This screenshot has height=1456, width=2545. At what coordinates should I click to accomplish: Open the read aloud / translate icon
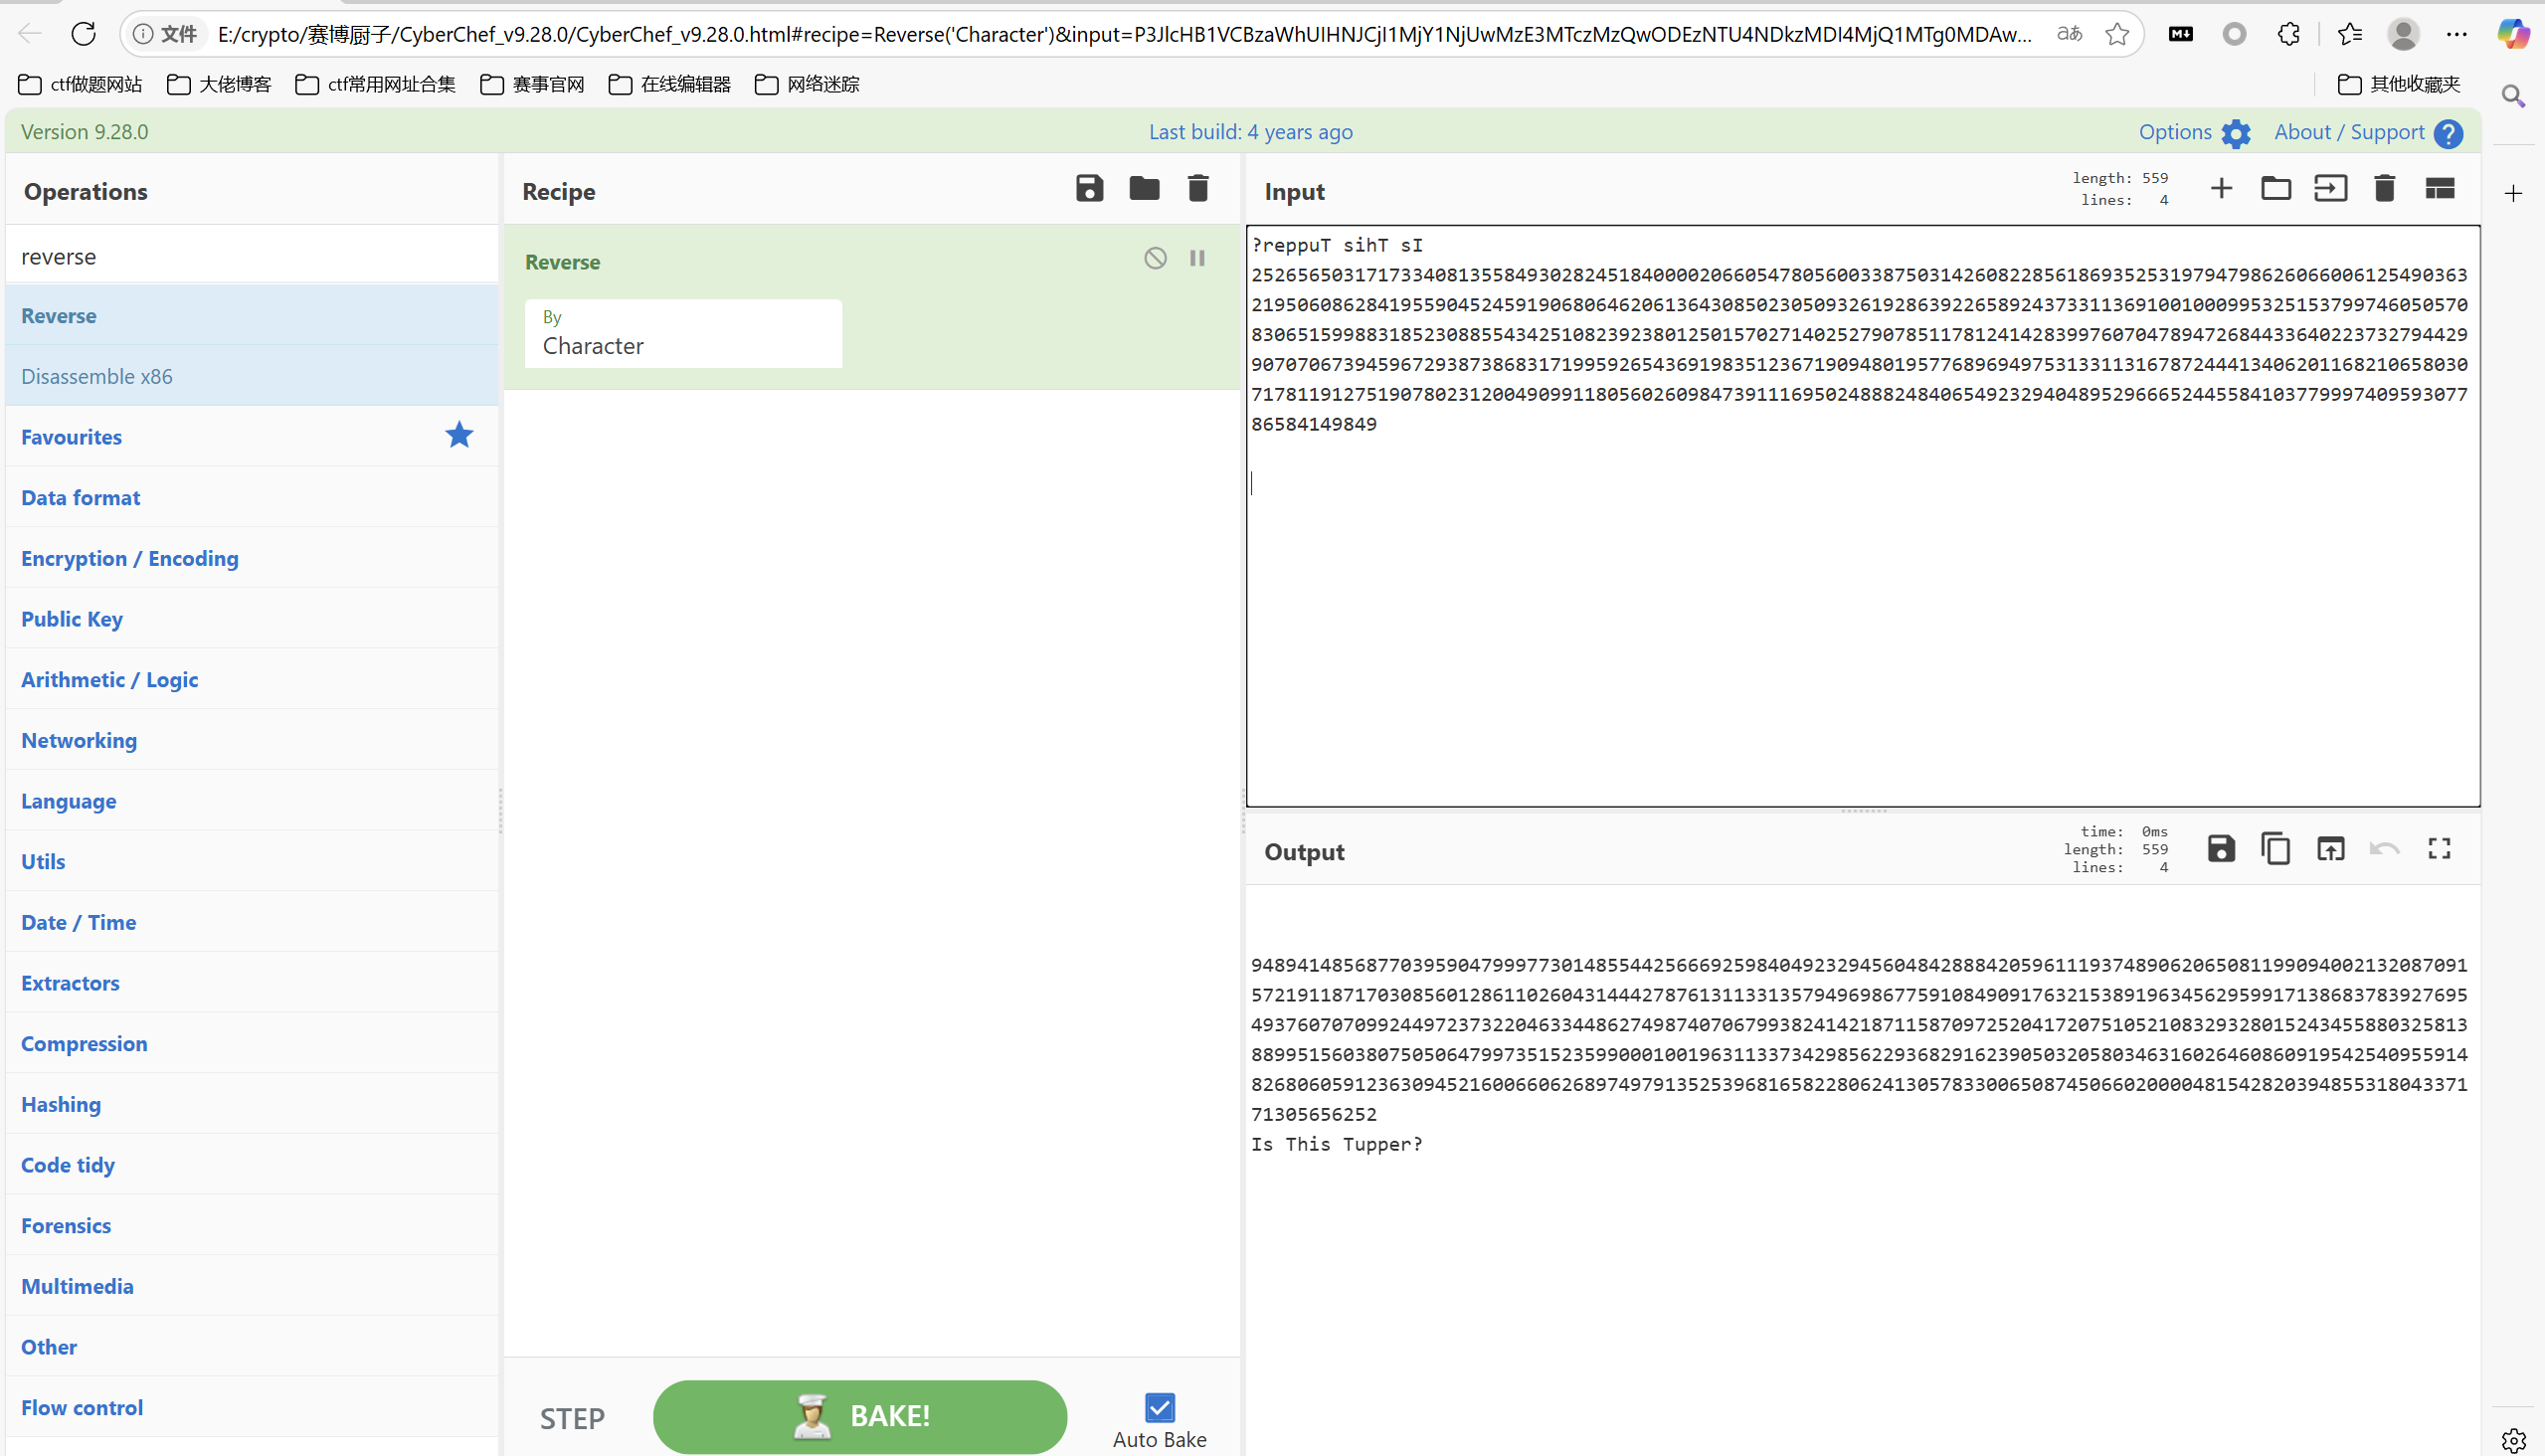pos(2069,34)
